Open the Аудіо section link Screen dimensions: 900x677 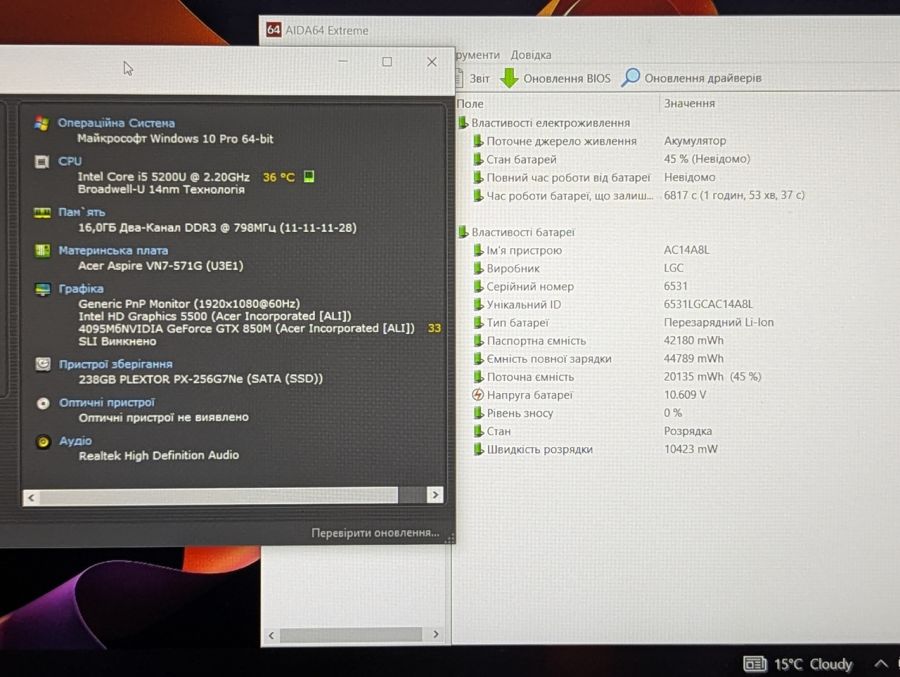(75, 440)
